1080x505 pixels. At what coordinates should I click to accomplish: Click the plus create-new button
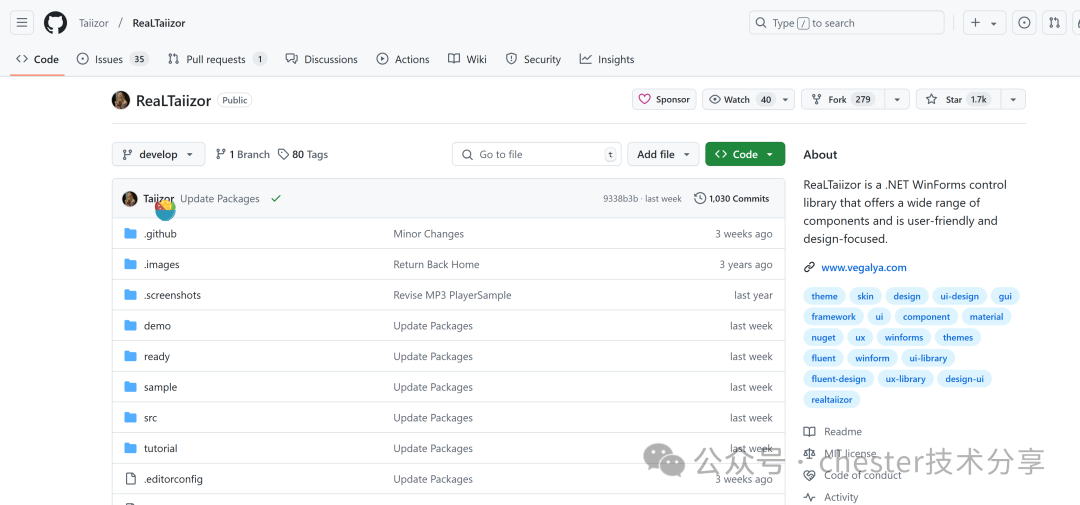pos(975,23)
